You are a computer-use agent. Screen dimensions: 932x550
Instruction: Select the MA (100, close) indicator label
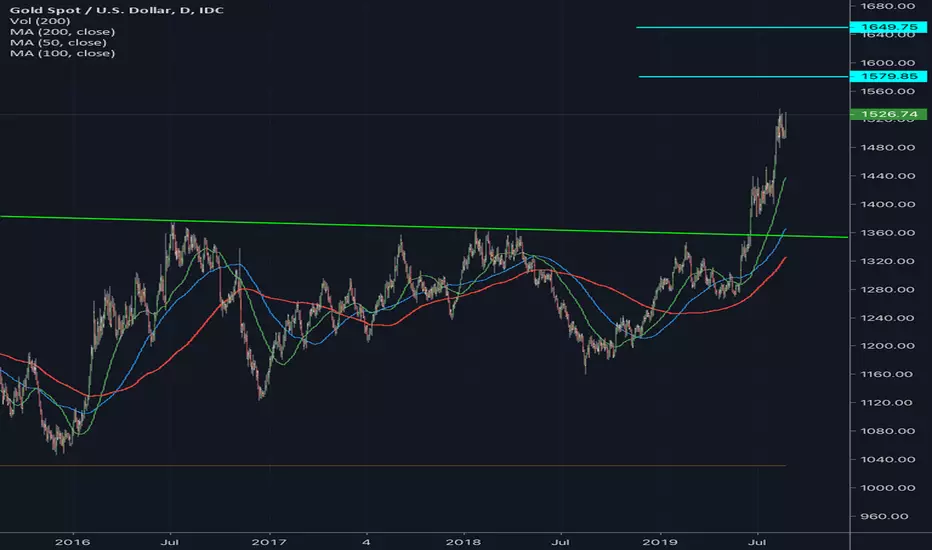click(x=62, y=53)
